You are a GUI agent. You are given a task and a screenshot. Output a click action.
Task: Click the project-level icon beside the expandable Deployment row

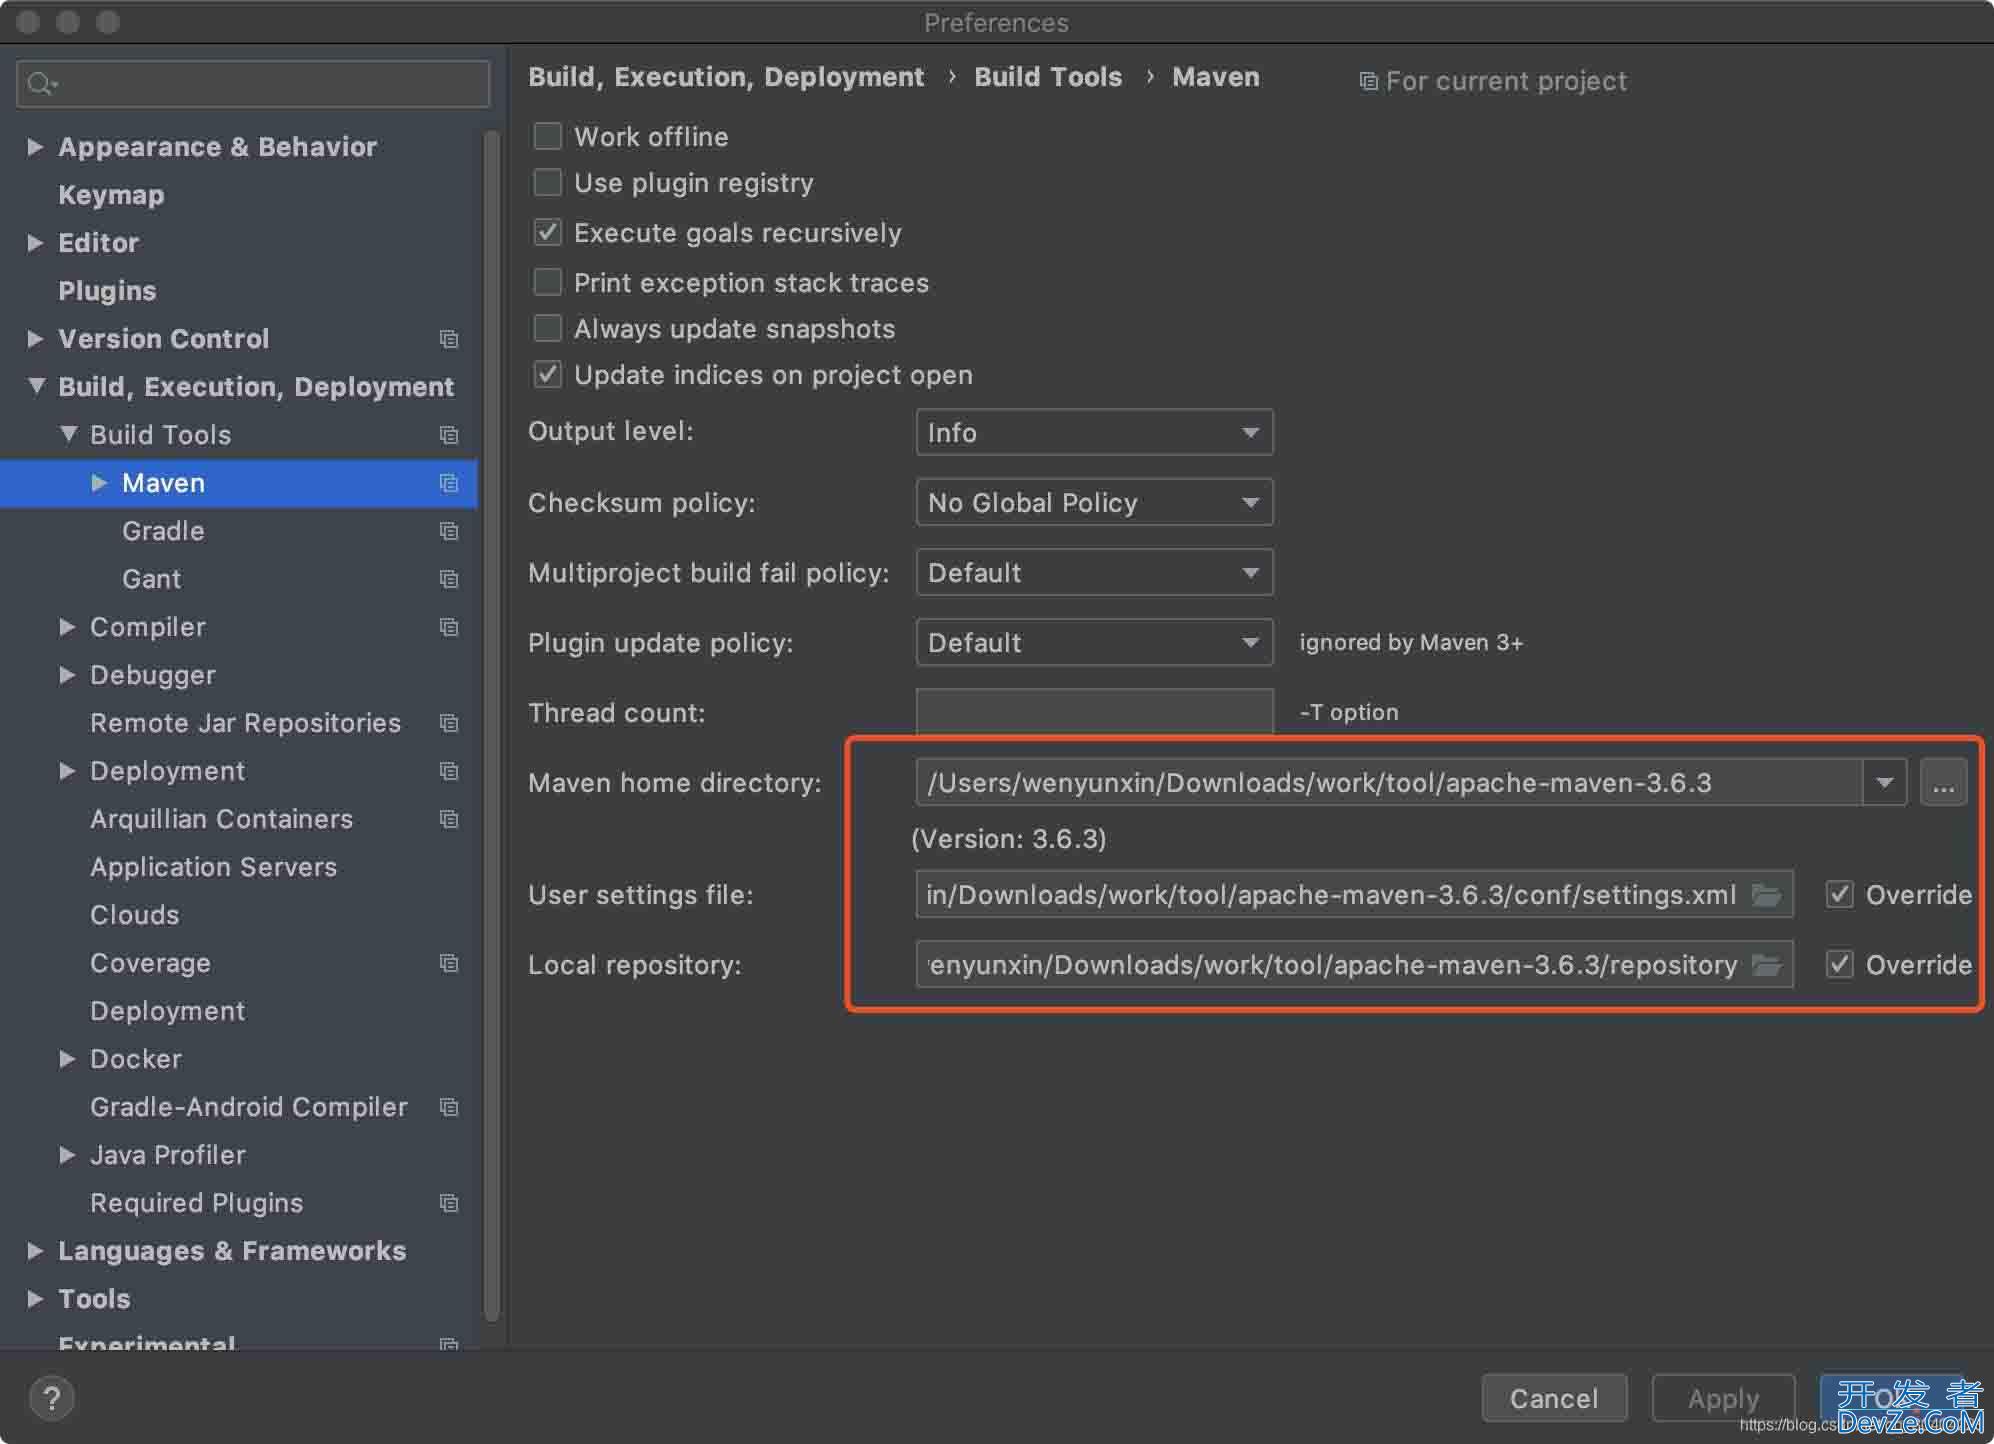[449, 771]
